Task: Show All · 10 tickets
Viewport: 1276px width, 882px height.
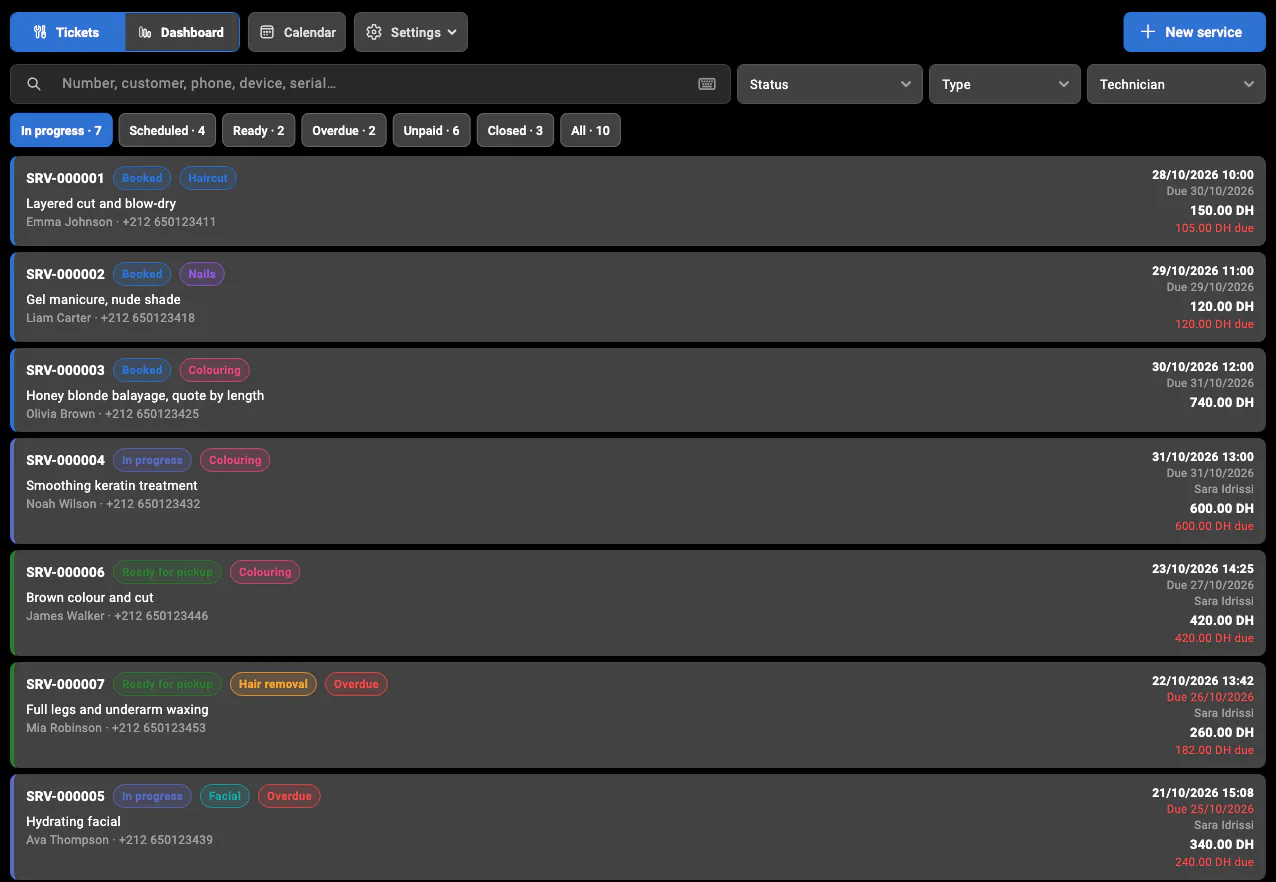Action: (591, 130)
